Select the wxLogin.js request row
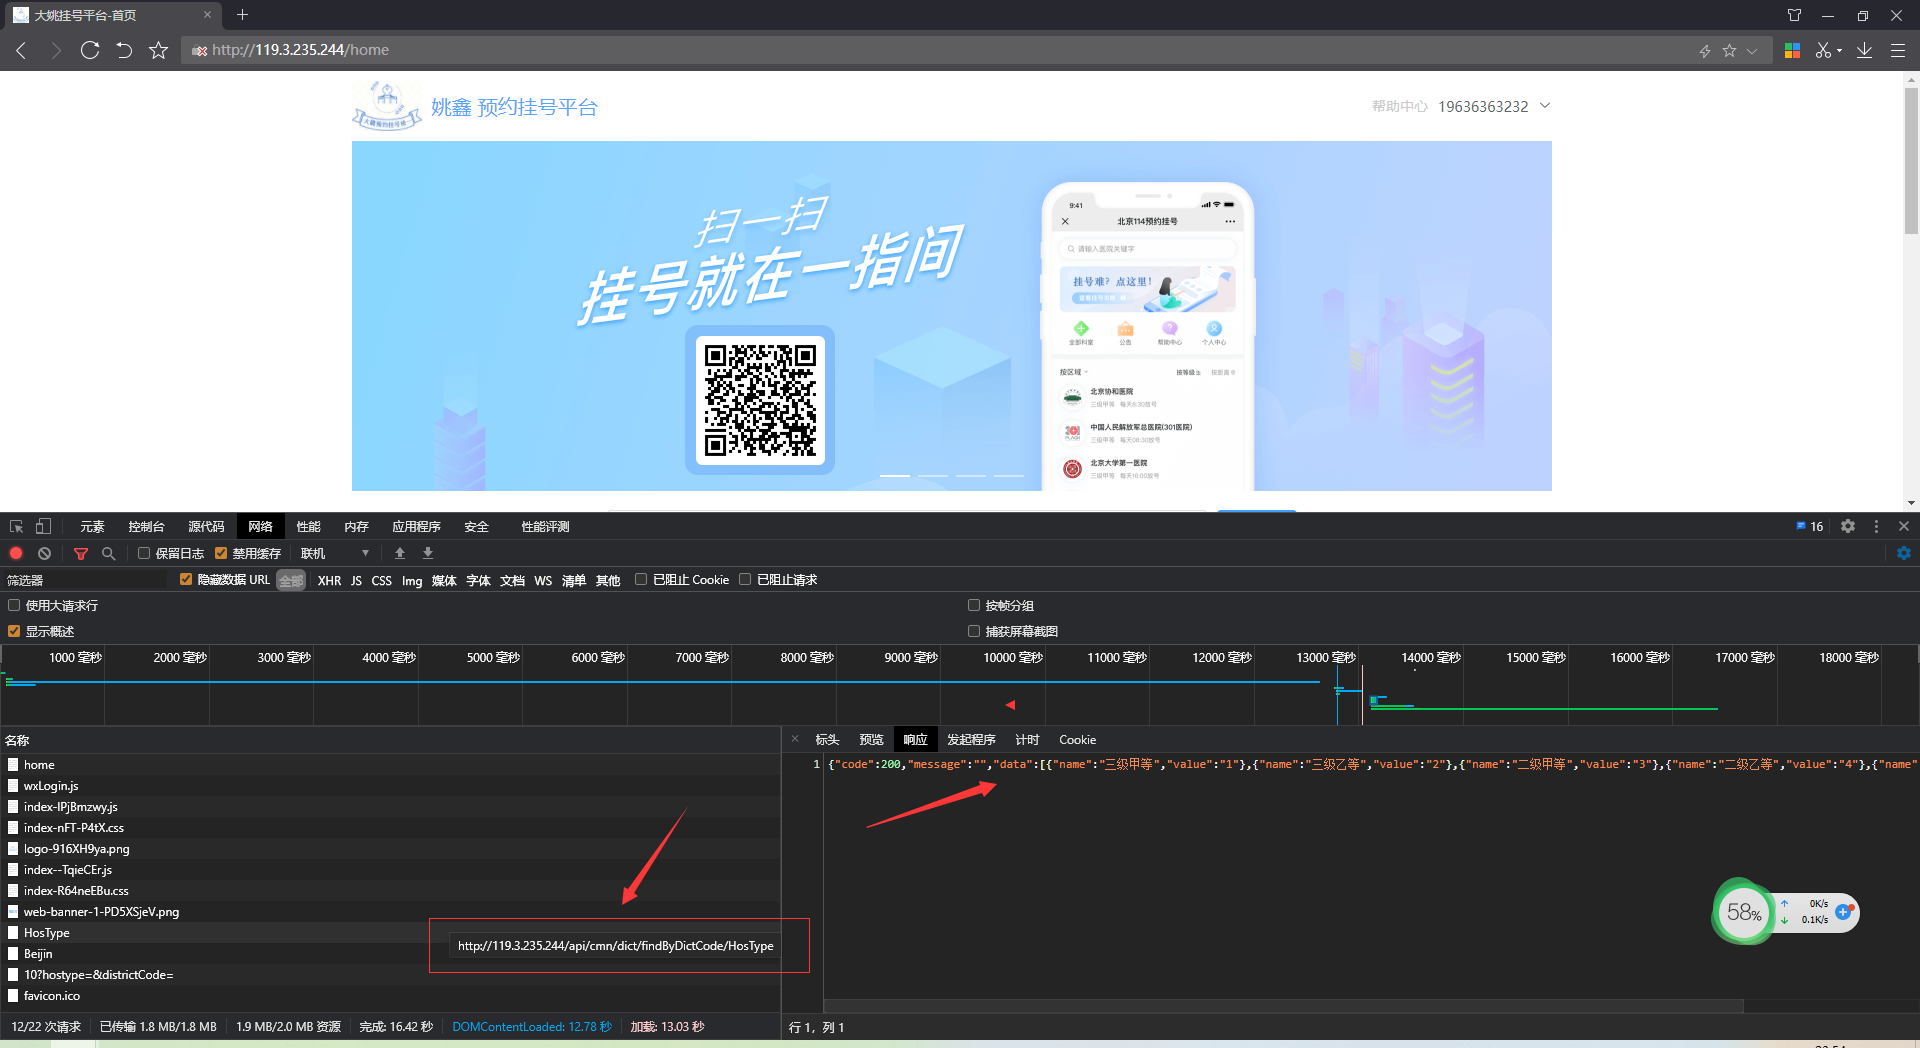 coord(390,785)
